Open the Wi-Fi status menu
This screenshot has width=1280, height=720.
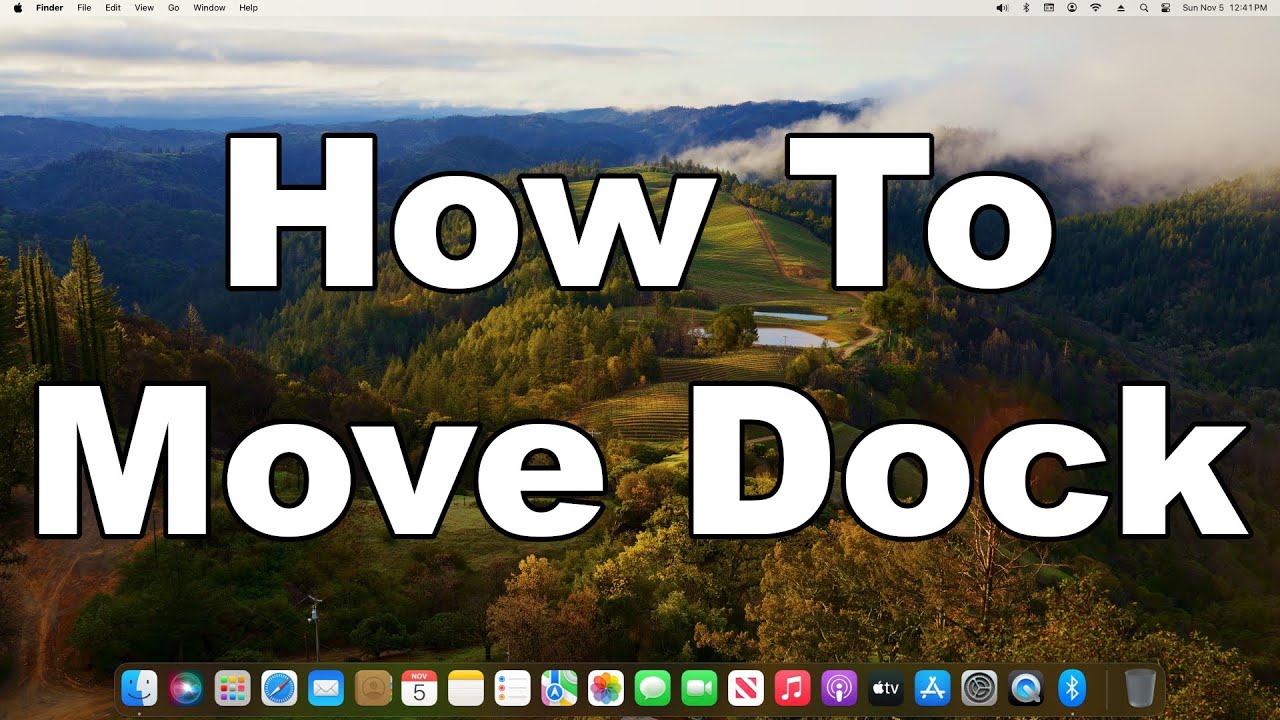point(1096,7)
